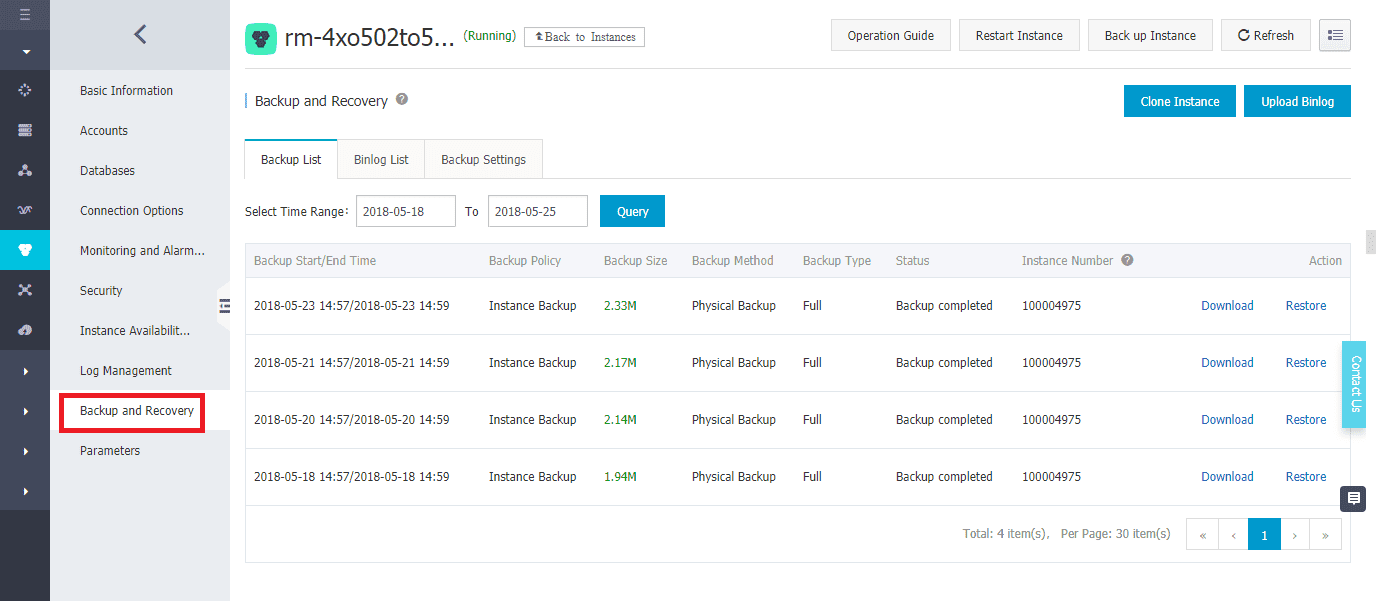The image size is (1376, 601).
Task: Open the Backup Settings tab
Action: coord(483,160)
